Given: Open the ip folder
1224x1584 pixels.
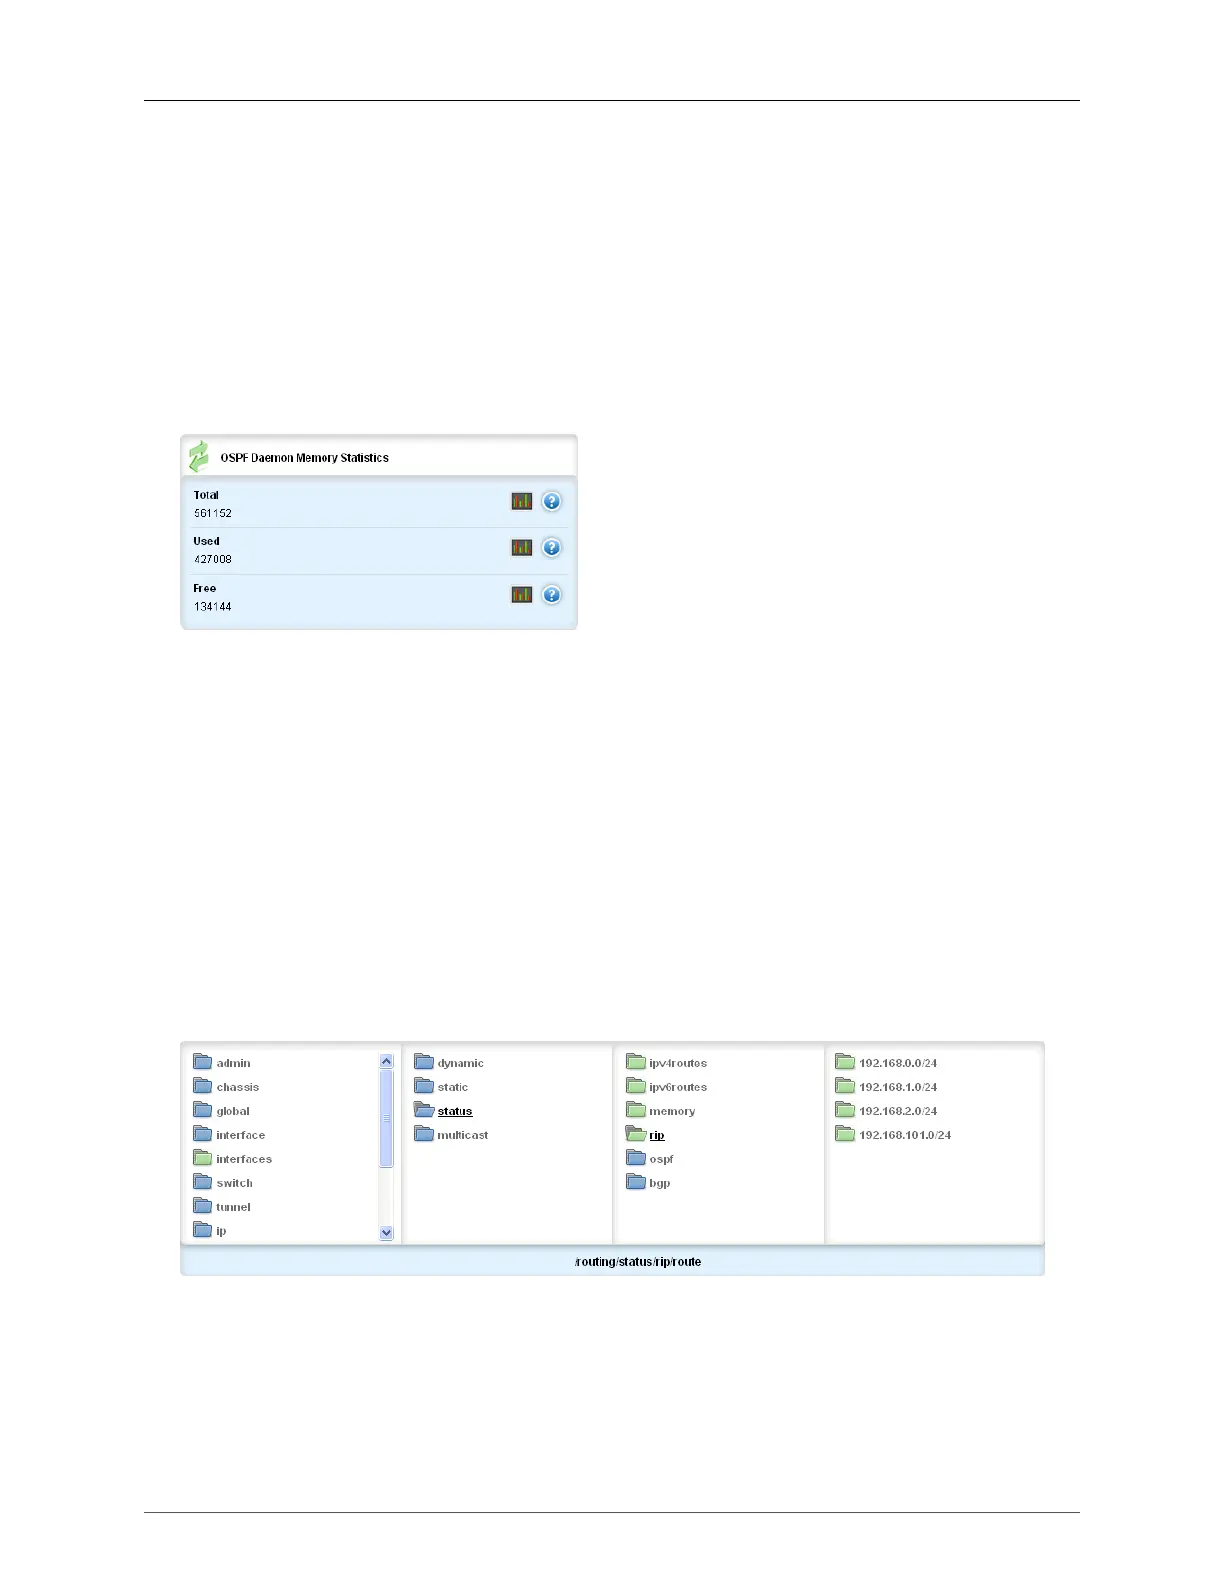Looking at the screenshot, I should point(210,1230).
